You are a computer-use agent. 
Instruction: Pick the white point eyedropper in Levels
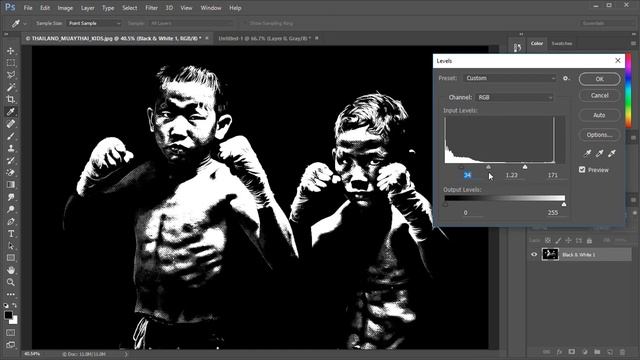611,153
